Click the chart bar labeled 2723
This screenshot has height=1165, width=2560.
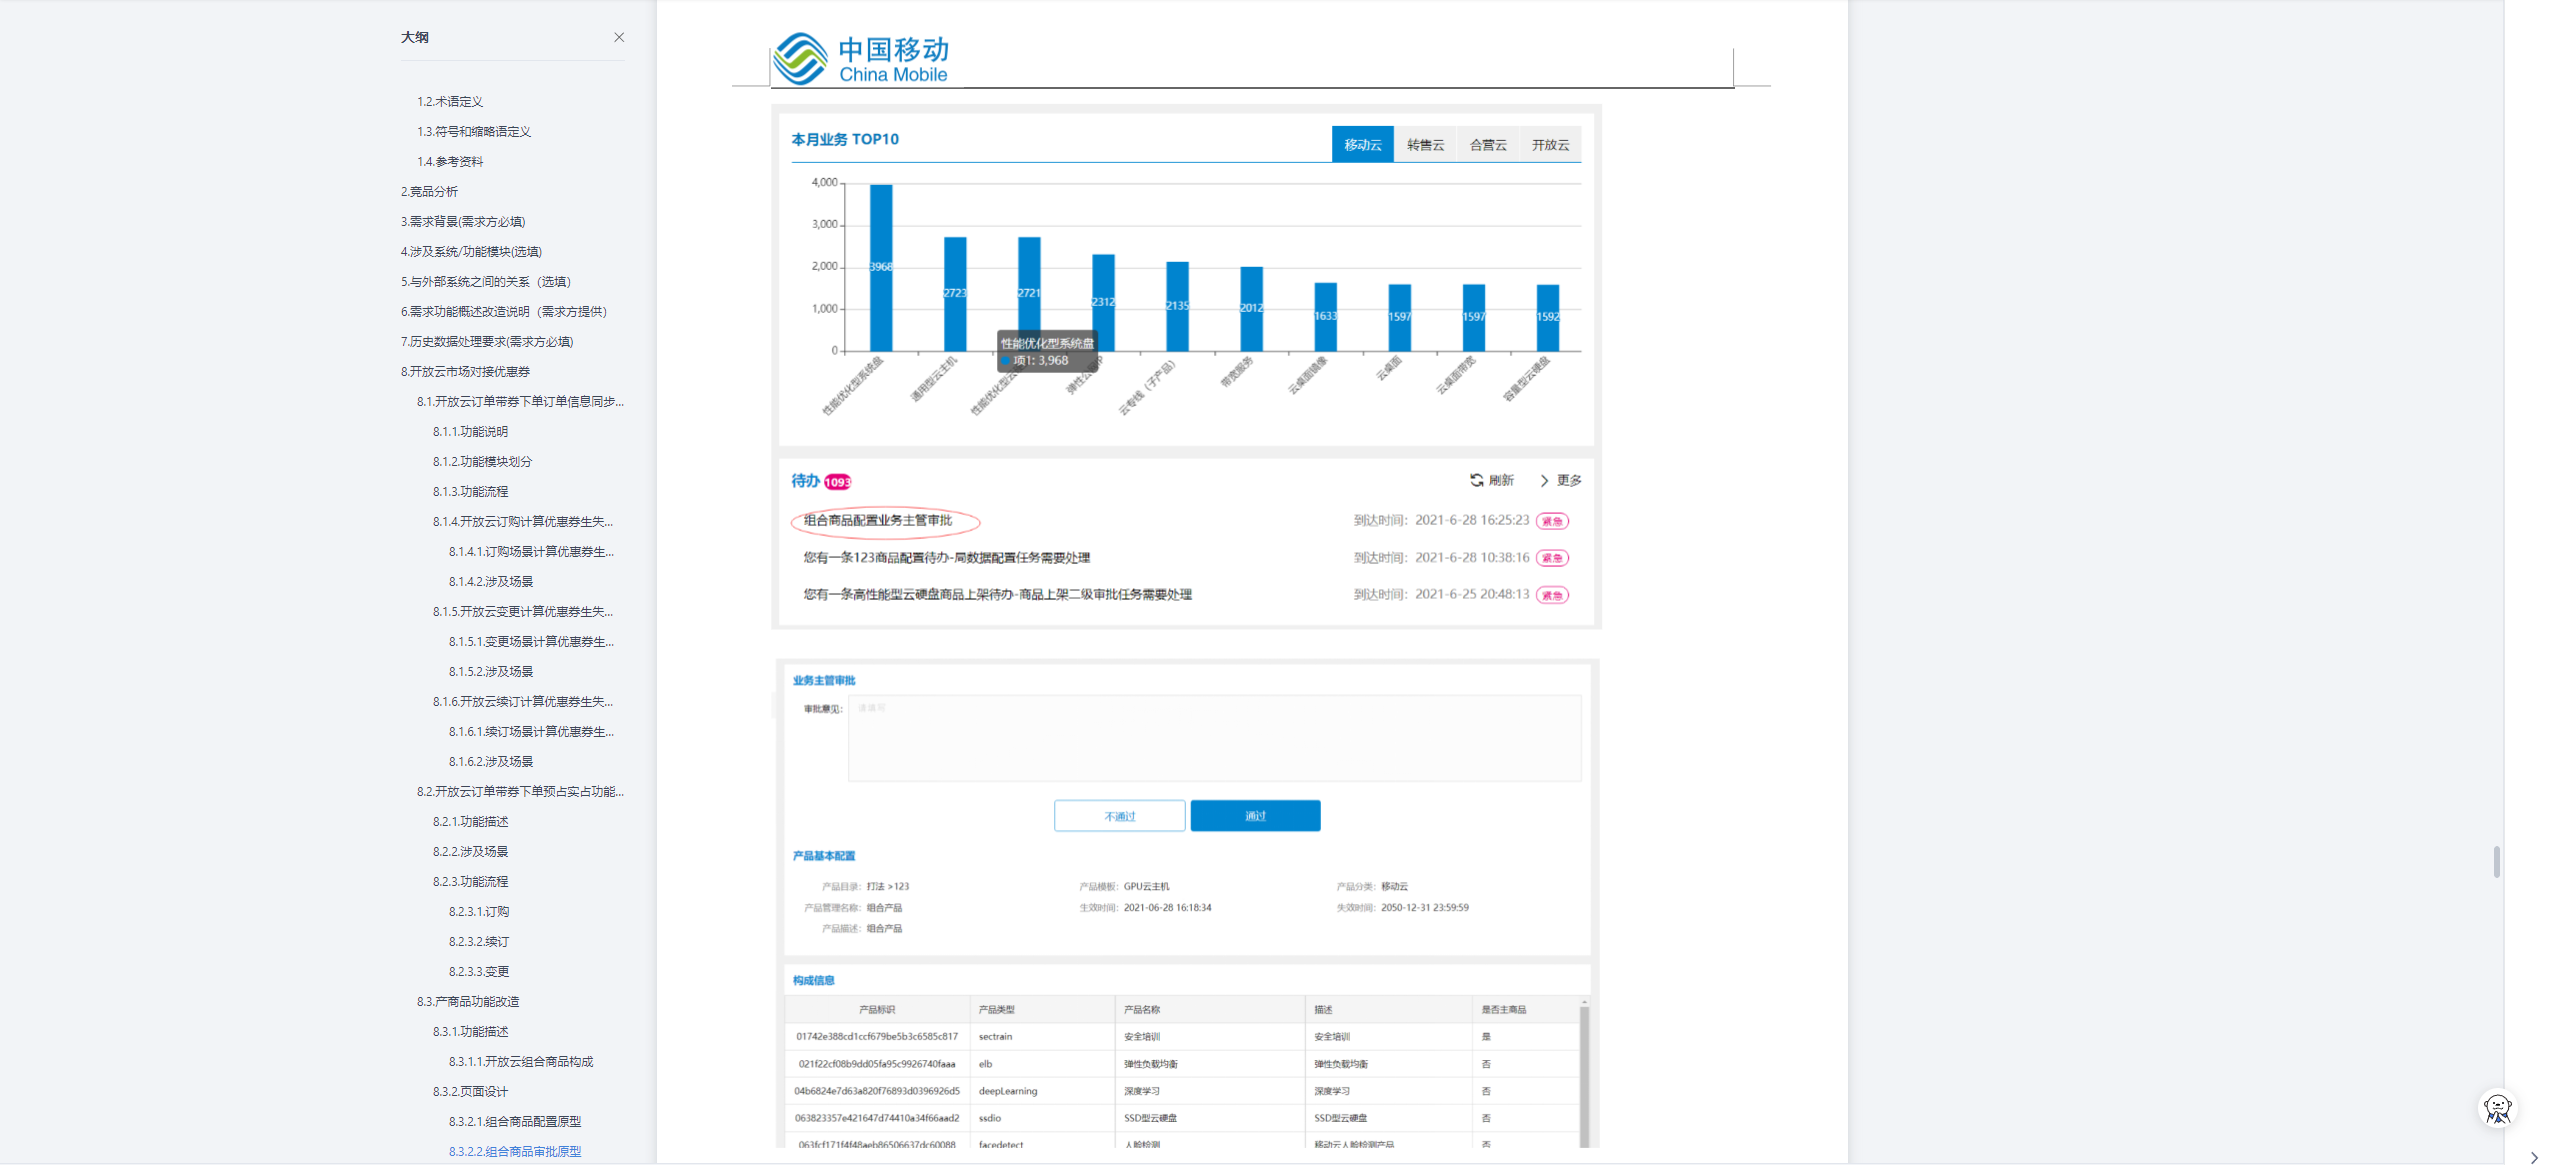point(955,294)
